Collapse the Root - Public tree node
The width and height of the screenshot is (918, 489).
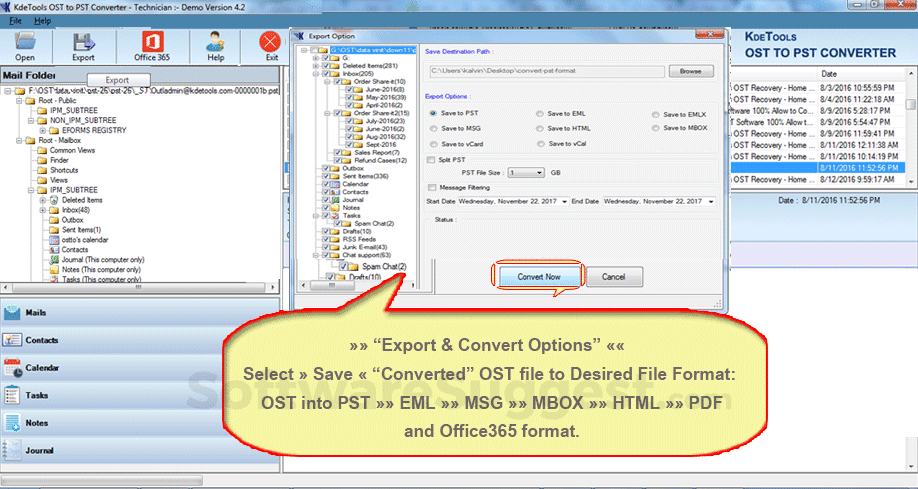(19, 101)
